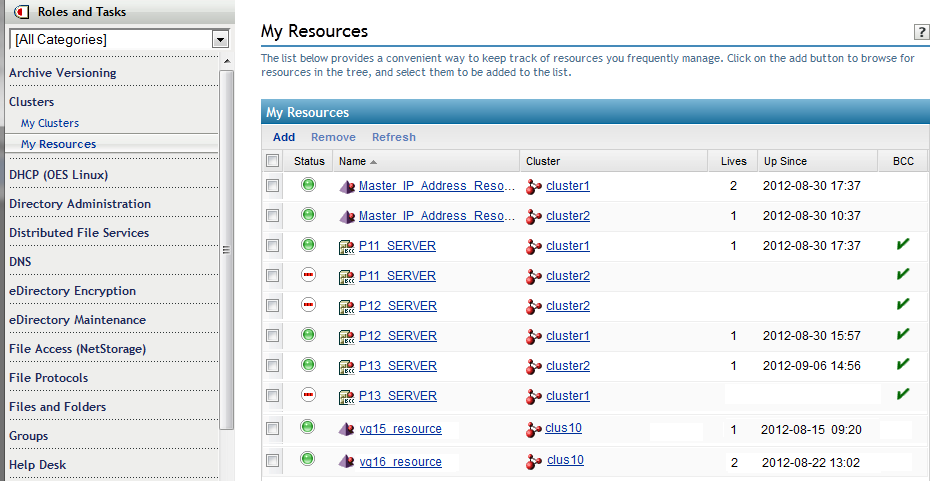Click the sidebar scroll-up arrow

point(226,61)
